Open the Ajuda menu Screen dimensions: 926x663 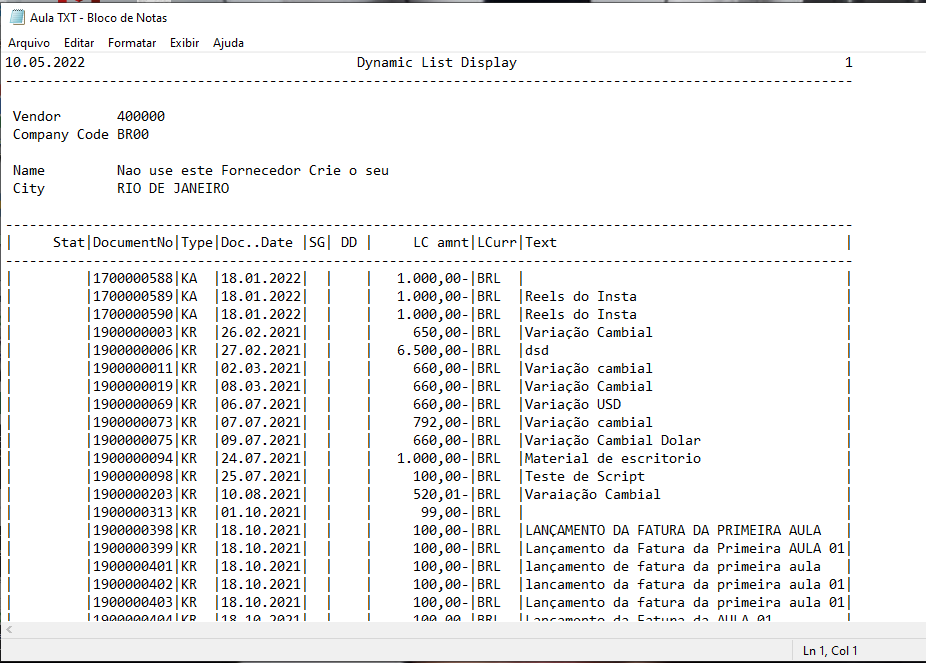point(228,43)
